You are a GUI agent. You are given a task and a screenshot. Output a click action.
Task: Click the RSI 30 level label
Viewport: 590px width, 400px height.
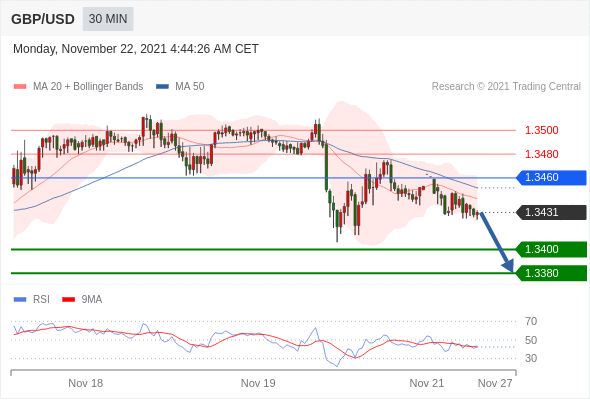click(531, 359)
